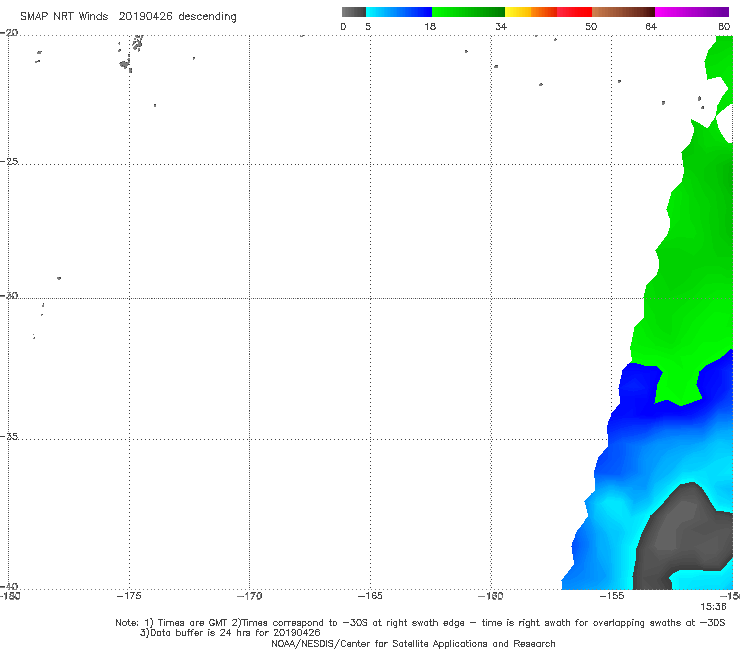Click the color bar label '50'
The height and width of the screenshot is (650, 740).
[x=591, y=26]
